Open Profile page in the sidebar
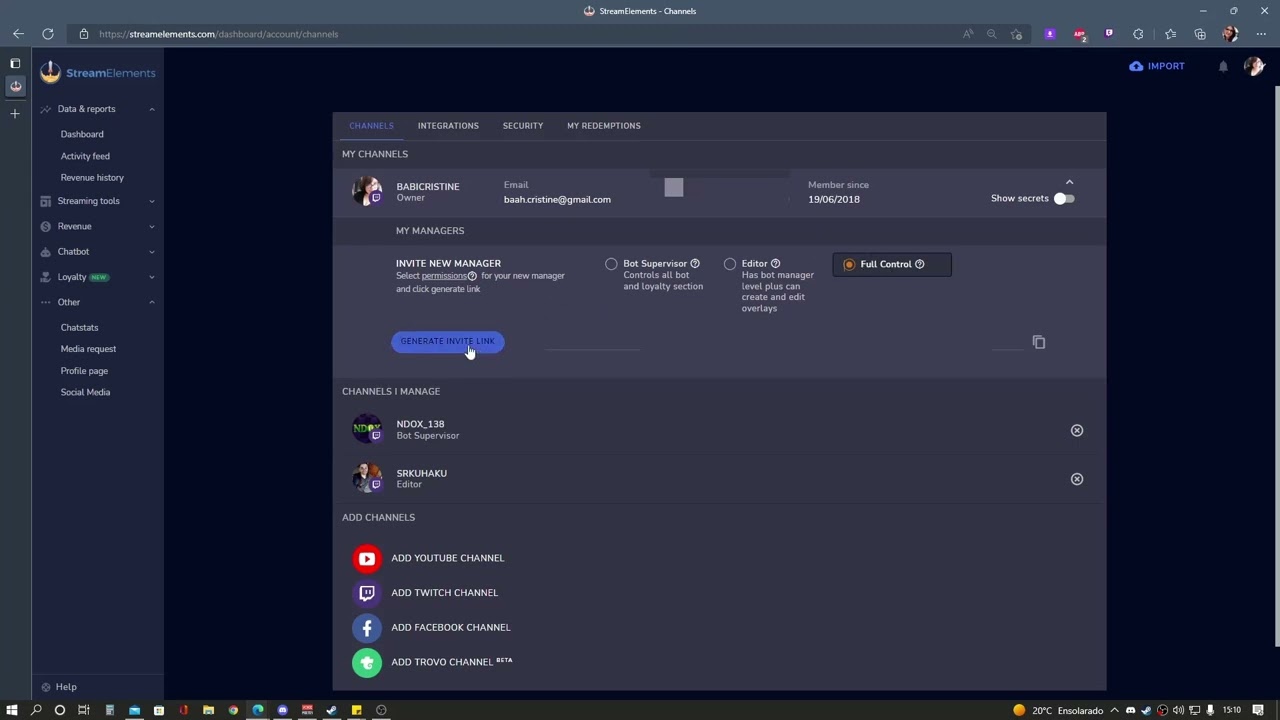The image size is (1280, 720). [x=84, y=371]
